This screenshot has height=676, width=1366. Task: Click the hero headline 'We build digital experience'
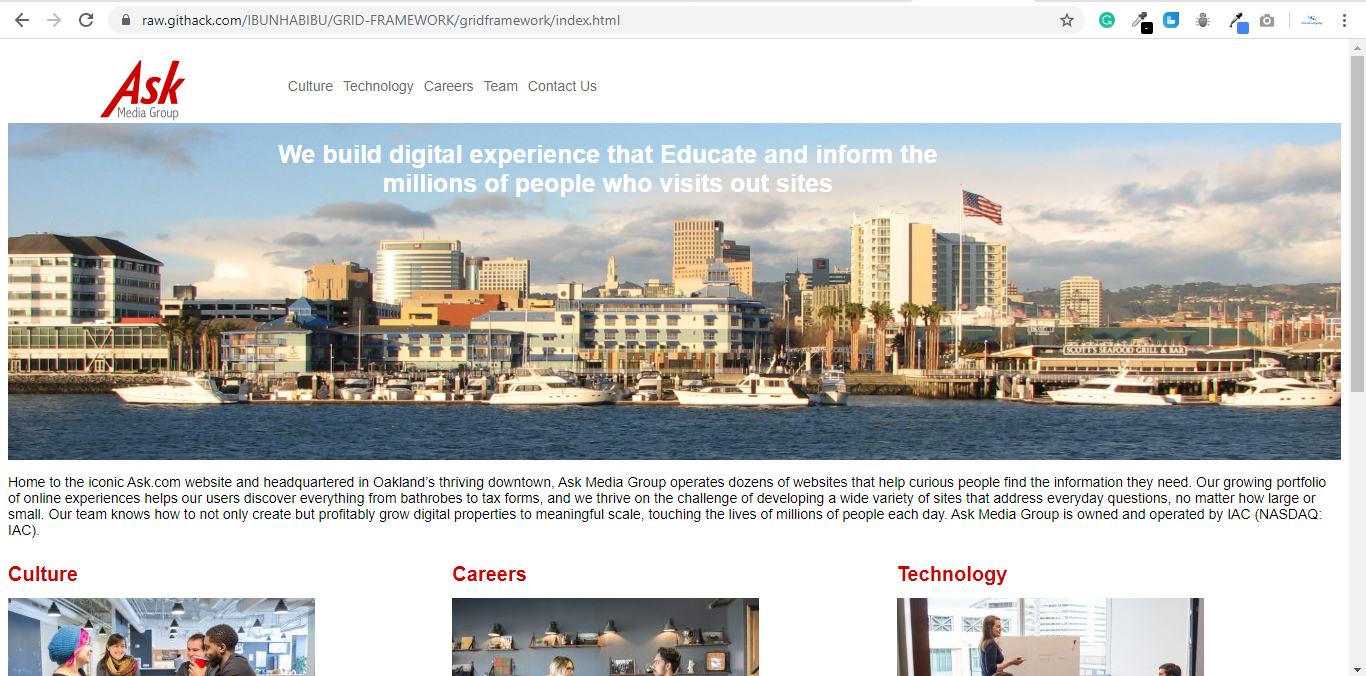[x=608, y=169]
